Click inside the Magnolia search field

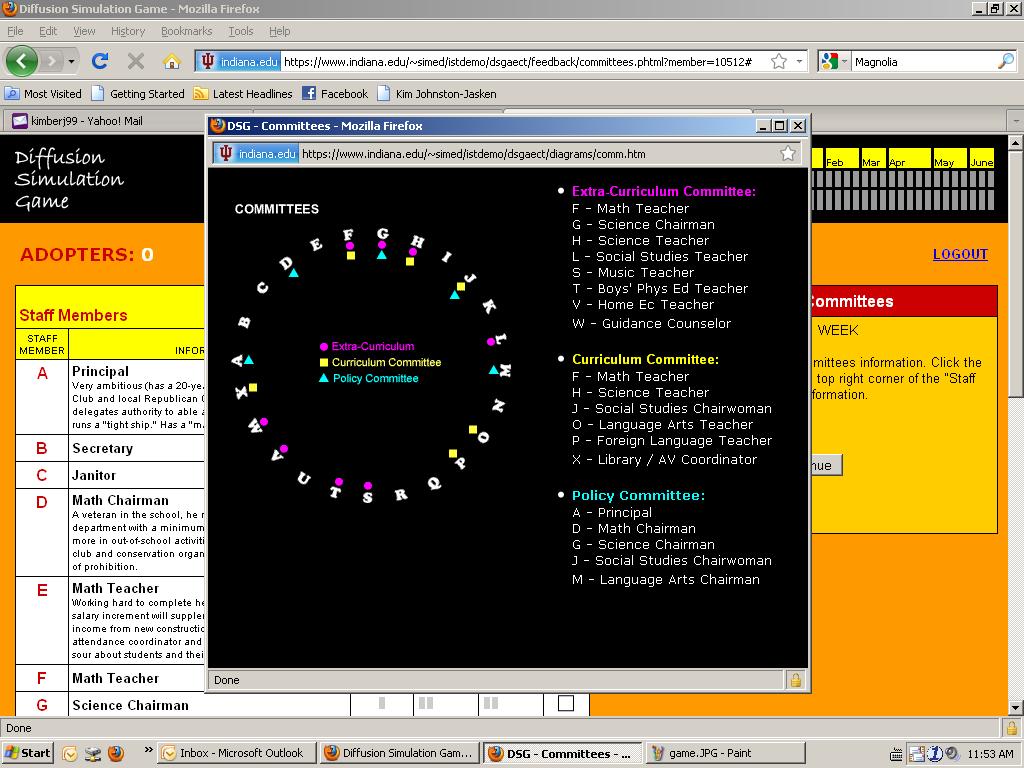tap(920, 62)
